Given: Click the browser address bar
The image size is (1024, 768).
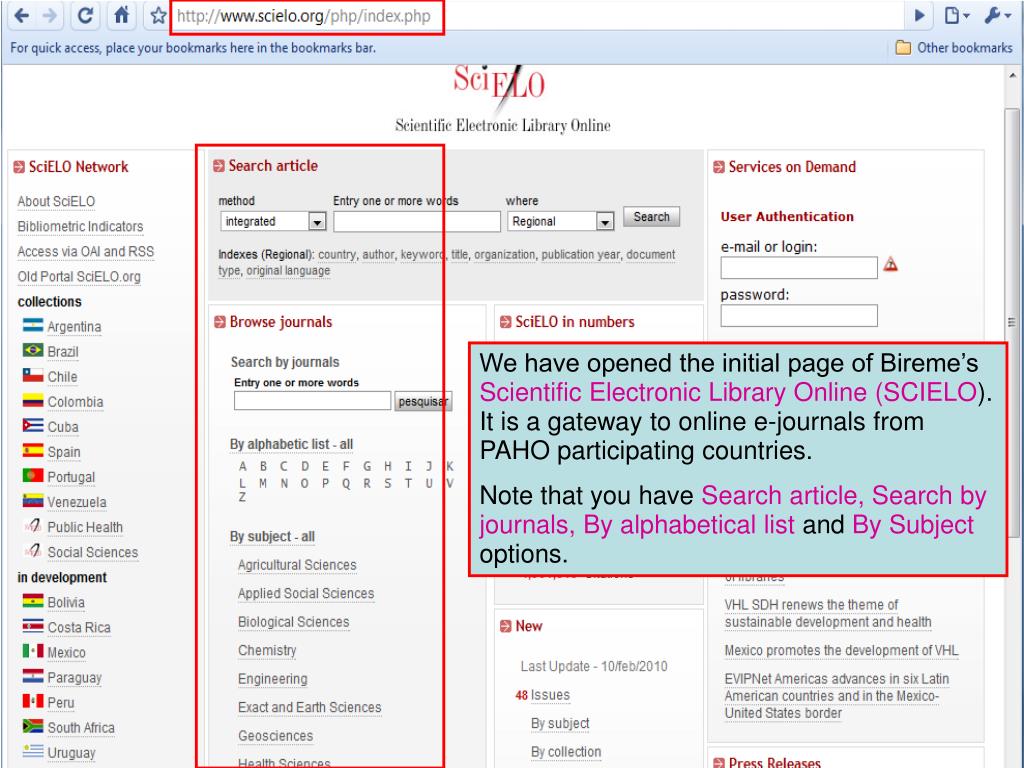Looking at the screenshot, I should 536,16.
